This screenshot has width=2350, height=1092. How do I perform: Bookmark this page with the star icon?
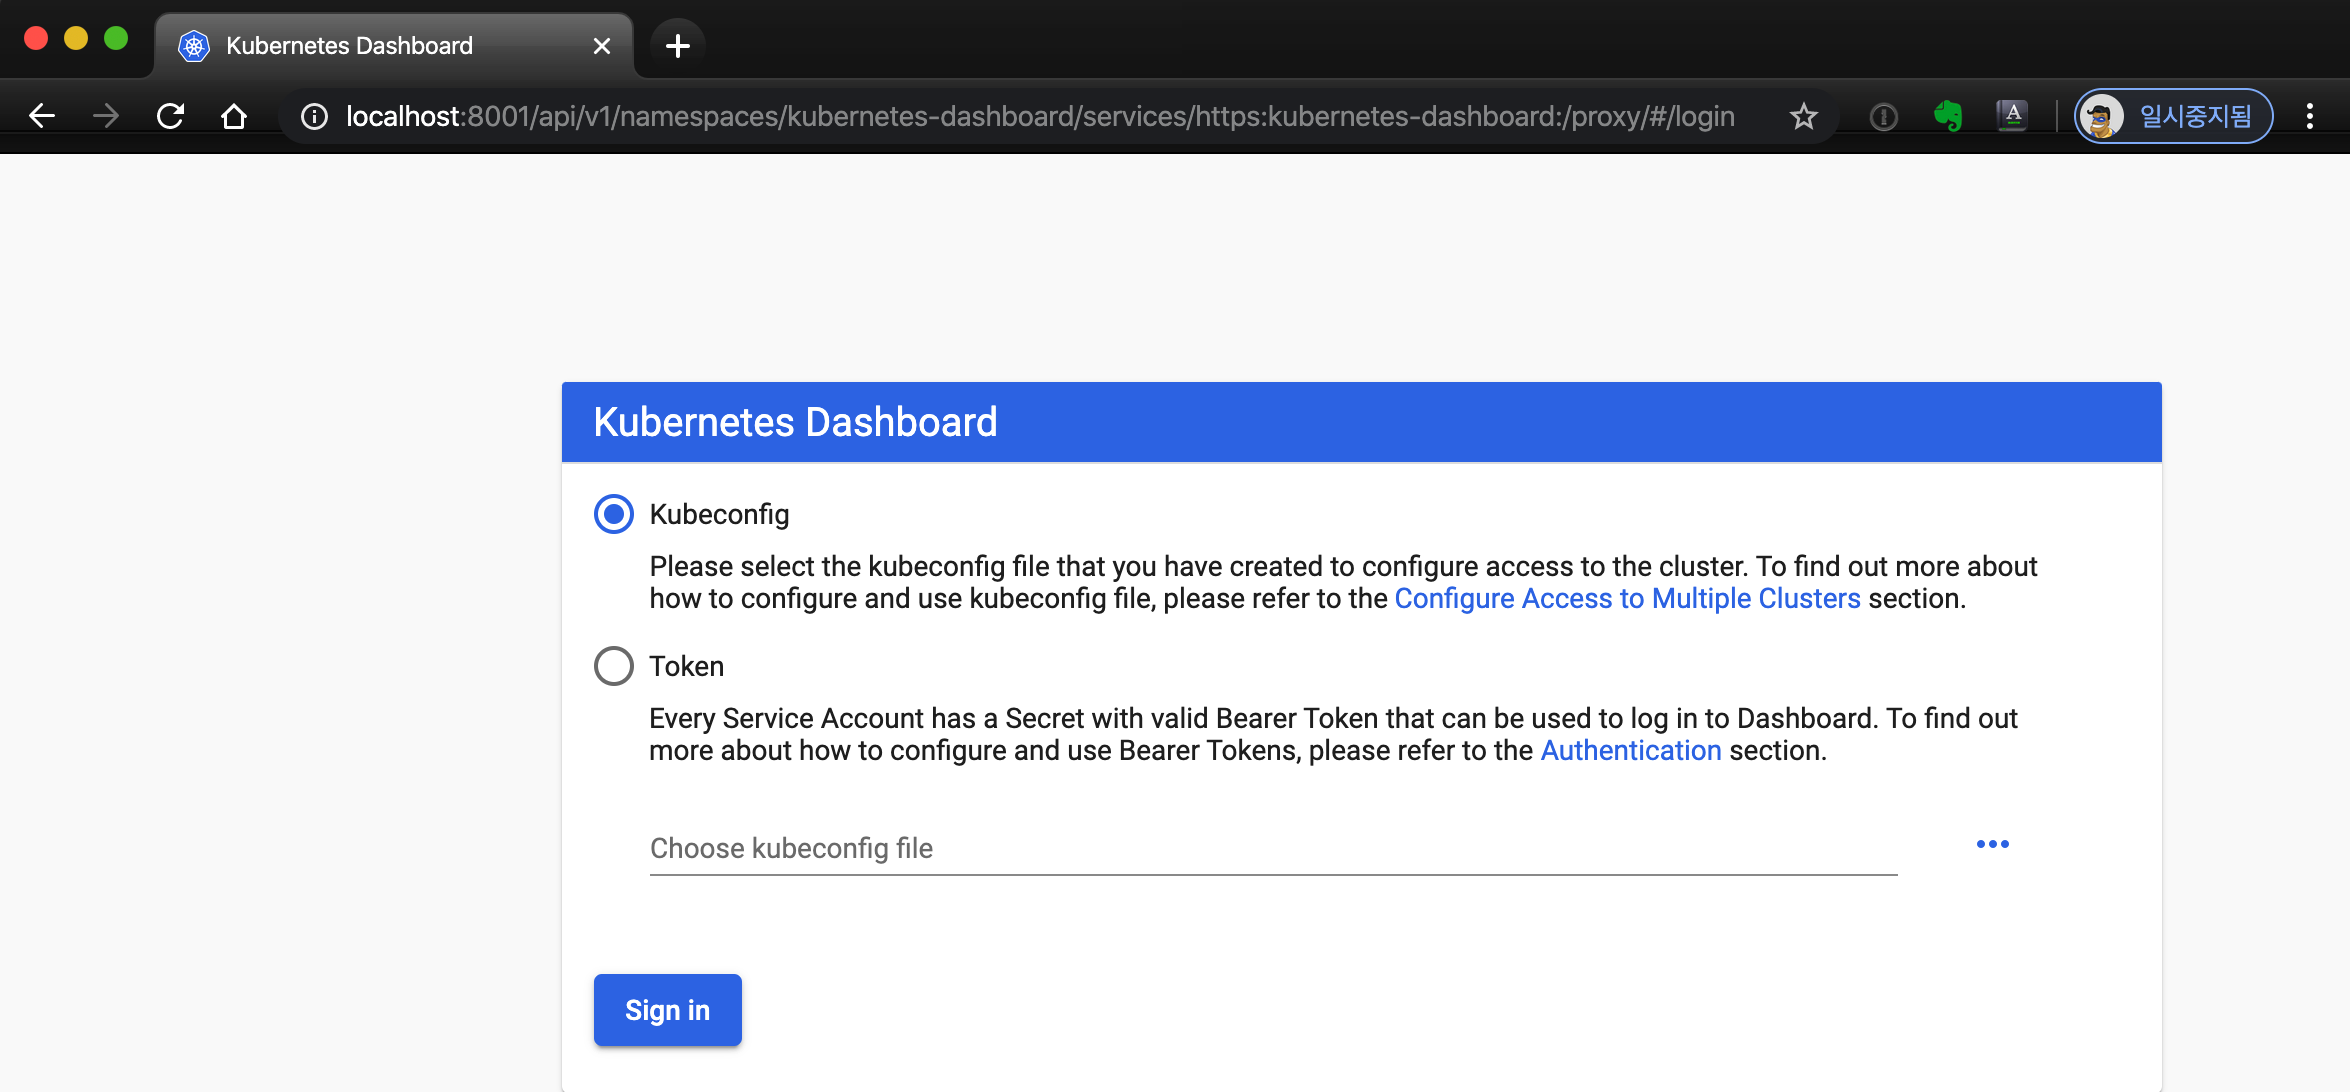(x=1803, y=117)
